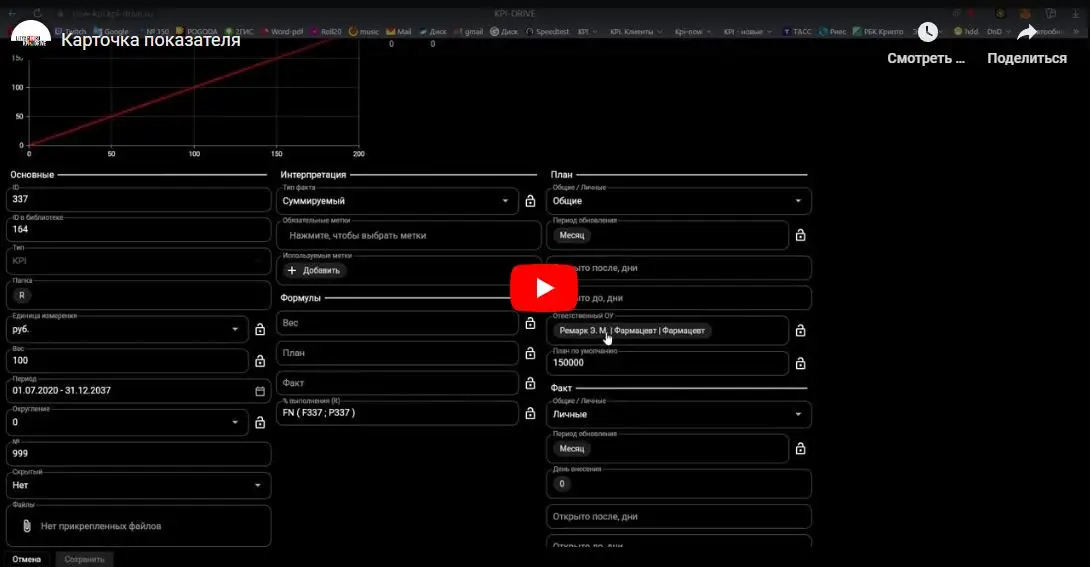Click План по умолчанию field 150000
Viewport: 1090px width, 567px height.
[668, 363]
